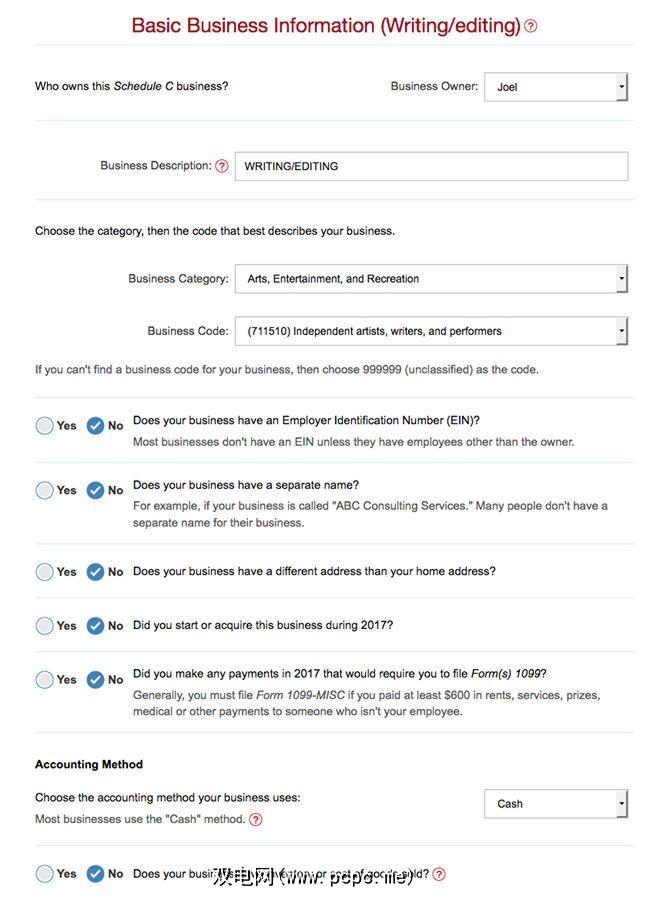Screen dimensions: 670x900
Task: Click the help icon beside the page title
Action: coord(531,26)
